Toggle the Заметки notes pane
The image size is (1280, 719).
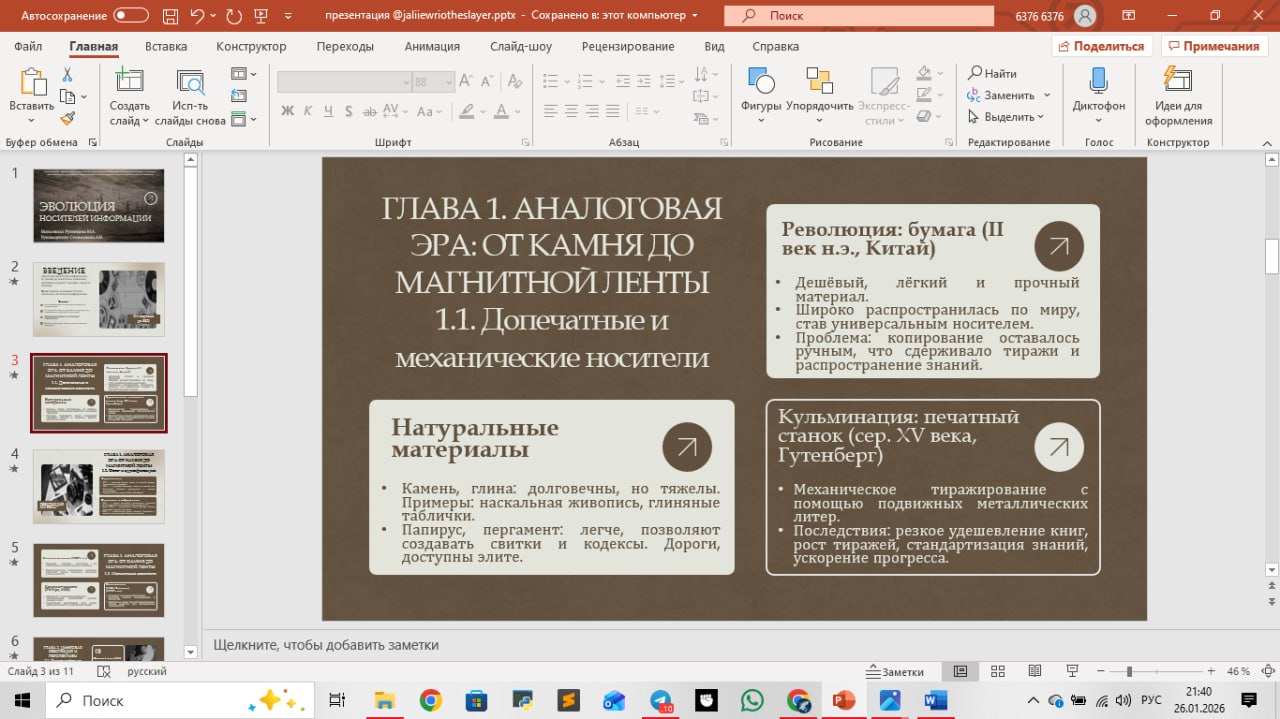pyautogui.click(x=895, y=672)
